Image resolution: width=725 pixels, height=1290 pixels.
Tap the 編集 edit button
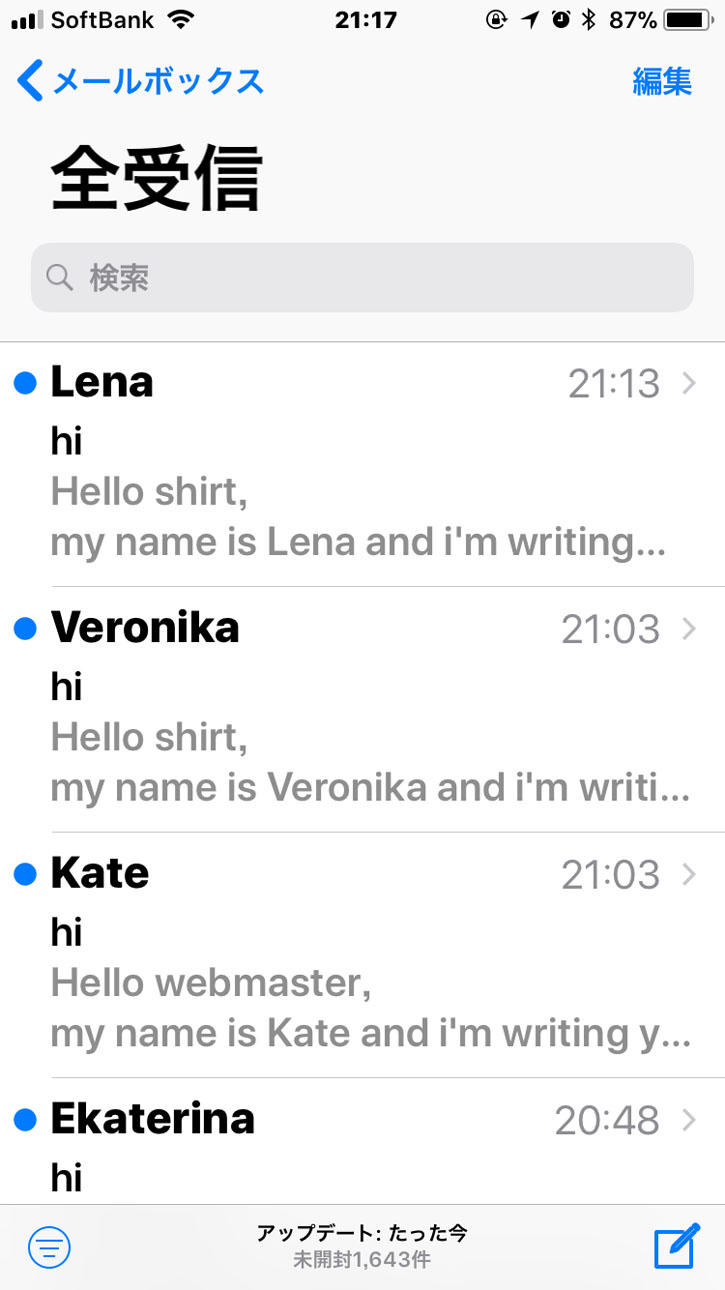[x=662, y=81]
